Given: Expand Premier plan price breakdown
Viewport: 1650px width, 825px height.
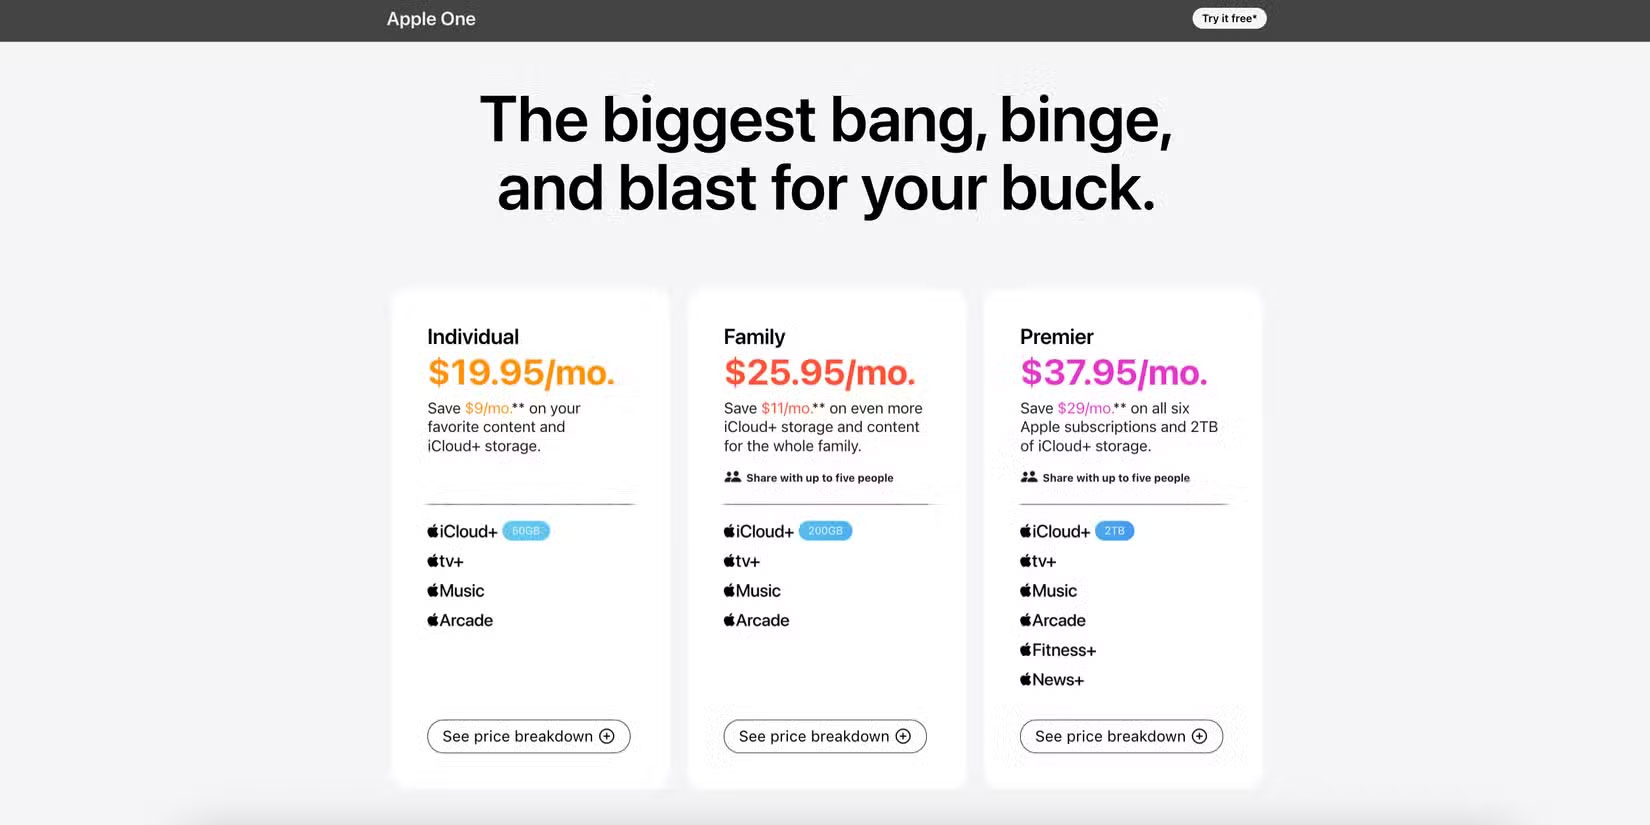Looking at the screenshot, I should (1120, 736).
